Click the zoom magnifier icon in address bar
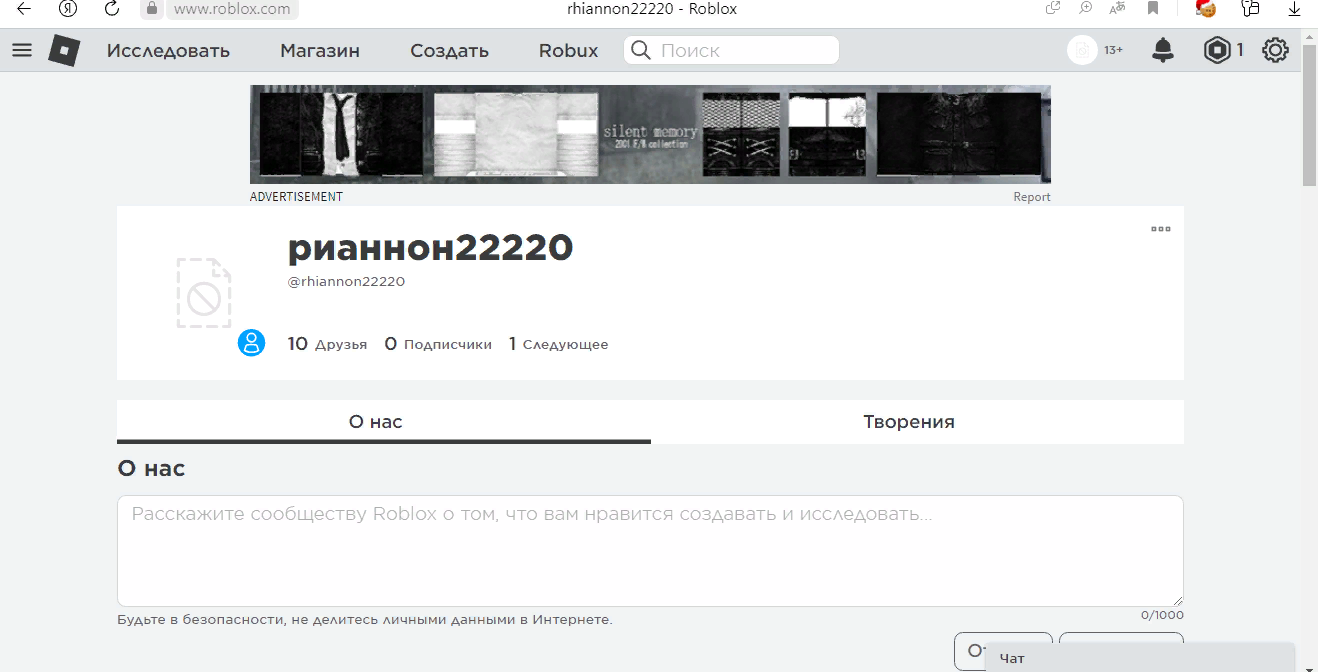Screen dimensions: 1318x672 1086,9
